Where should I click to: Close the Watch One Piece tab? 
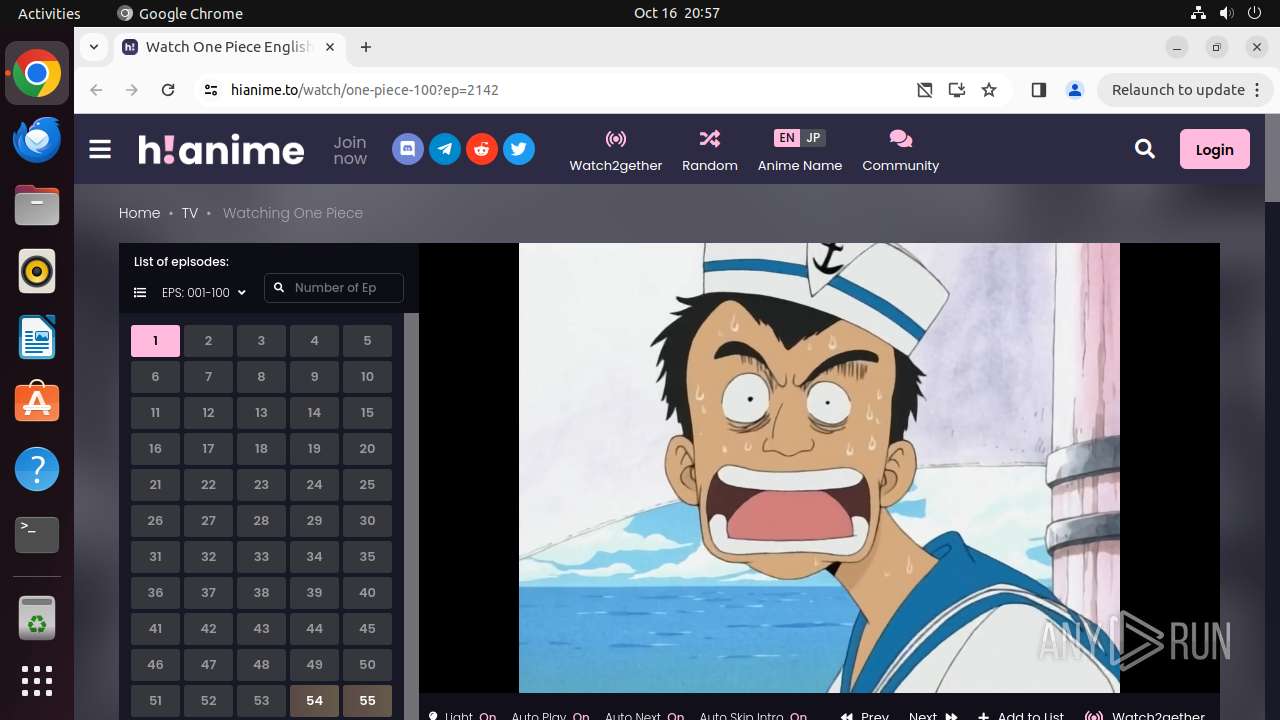pos(329,47)
